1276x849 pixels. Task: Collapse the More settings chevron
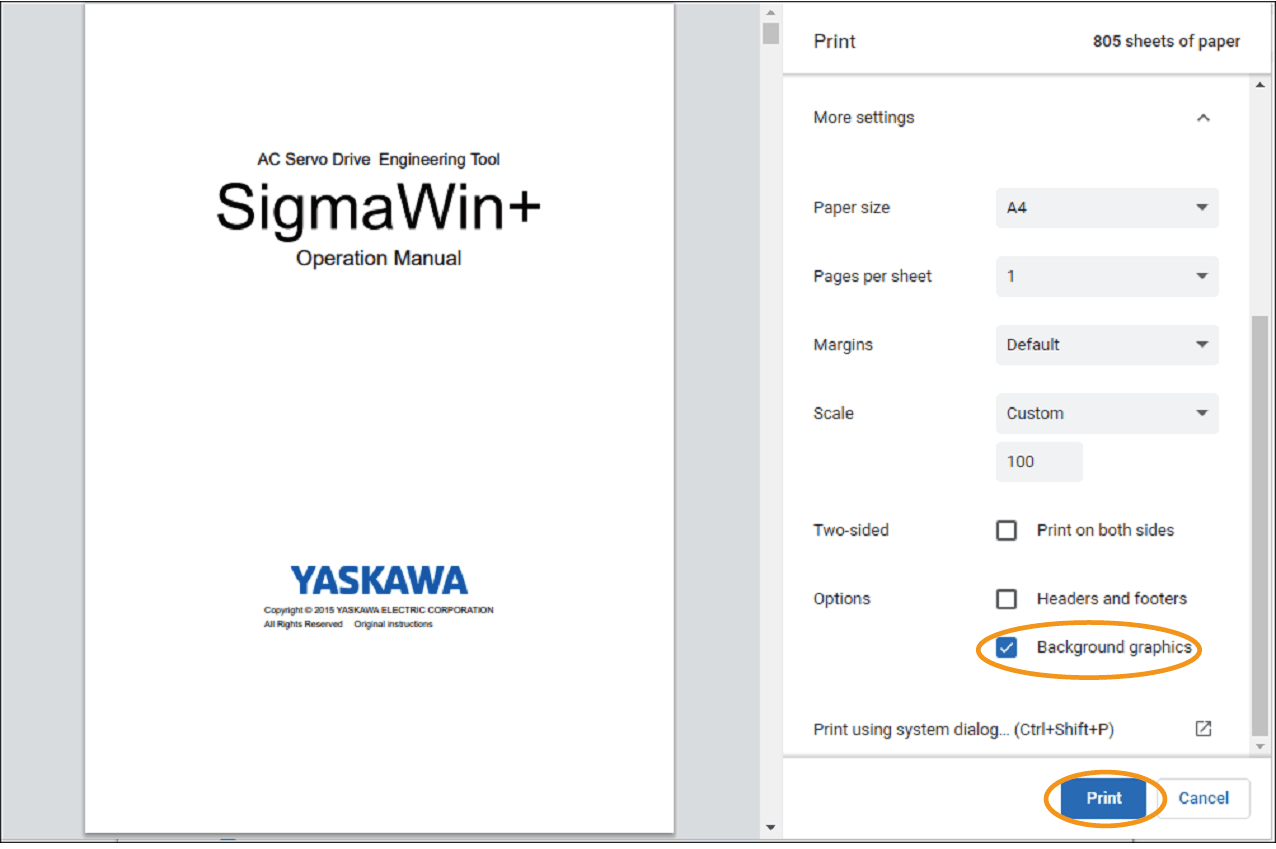(1203, 118)
